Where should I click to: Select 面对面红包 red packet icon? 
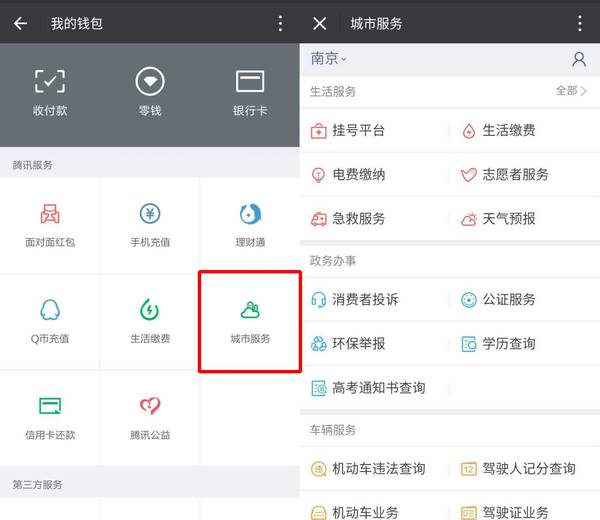tap(50, 214)
